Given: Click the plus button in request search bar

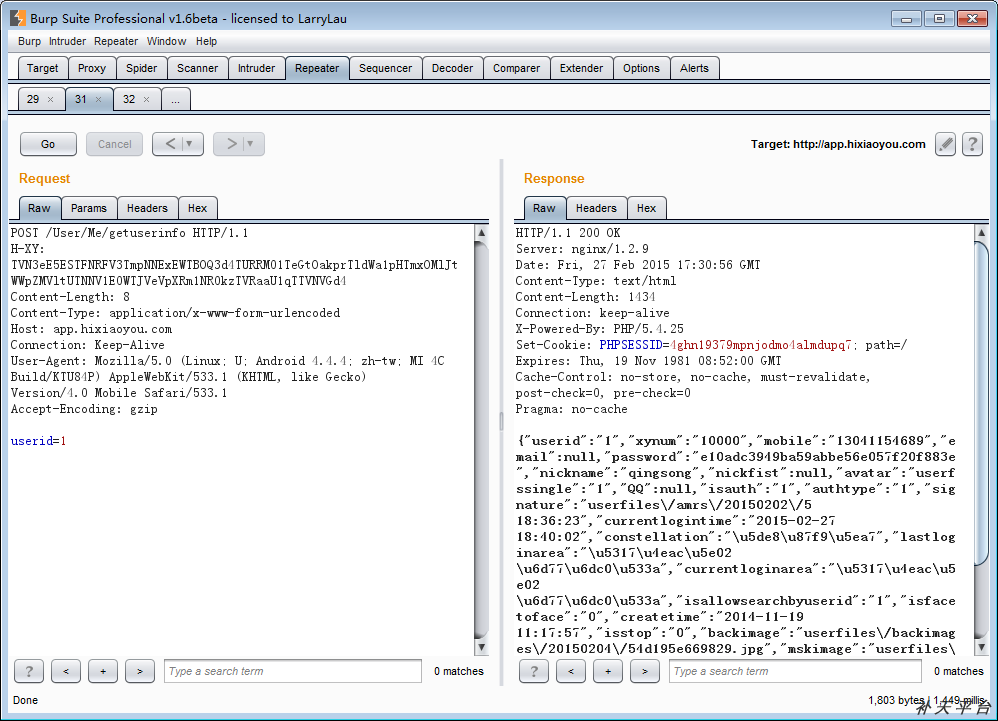Looking at the screenshot, I should 103,671.
